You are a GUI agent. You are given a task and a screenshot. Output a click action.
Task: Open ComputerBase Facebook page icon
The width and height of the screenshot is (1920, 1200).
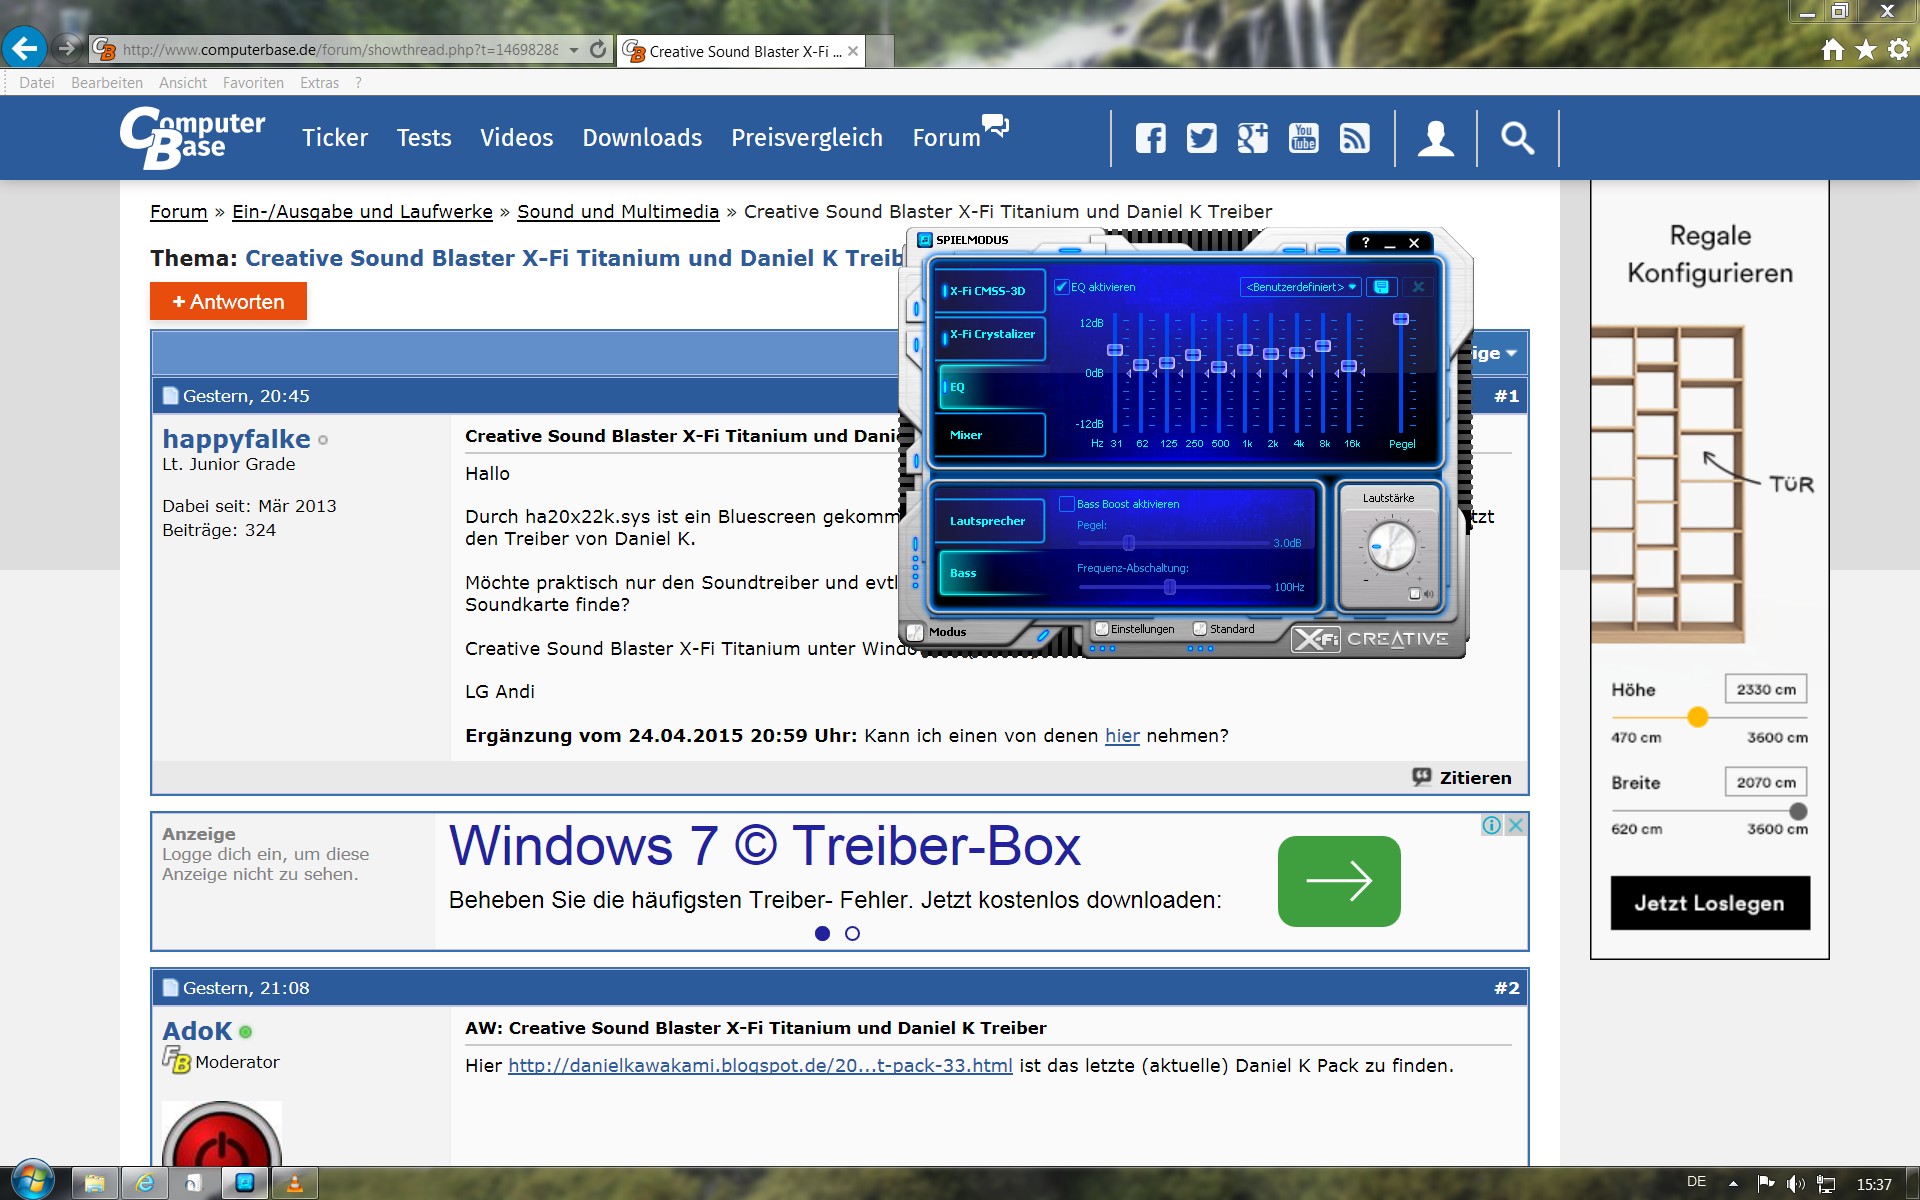pyautogui.click(x=1150, y=138)
